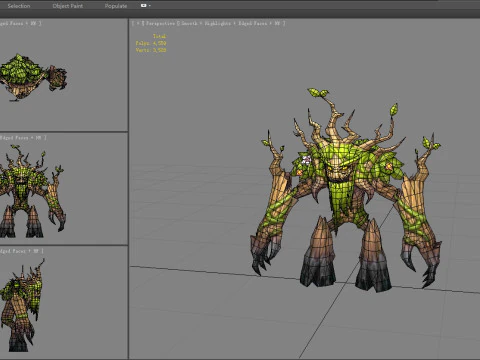This screenshot has height=360, width=480.
Task: Switch to the Selection ribbon tab
Action: (x=19, y=6)
